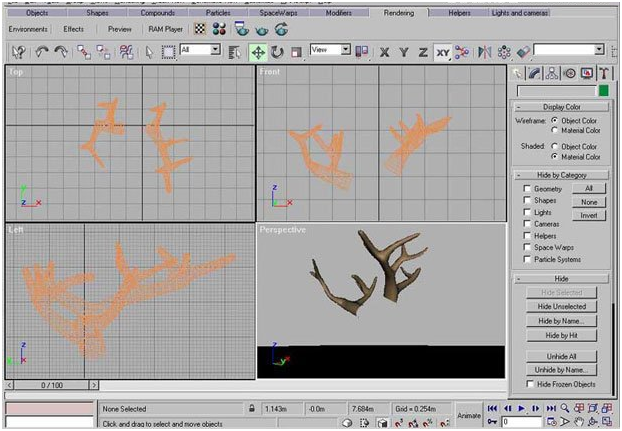This screenshot has width=622, height=431.
Task: Restrict to XY plane
Action: (443, 52)
